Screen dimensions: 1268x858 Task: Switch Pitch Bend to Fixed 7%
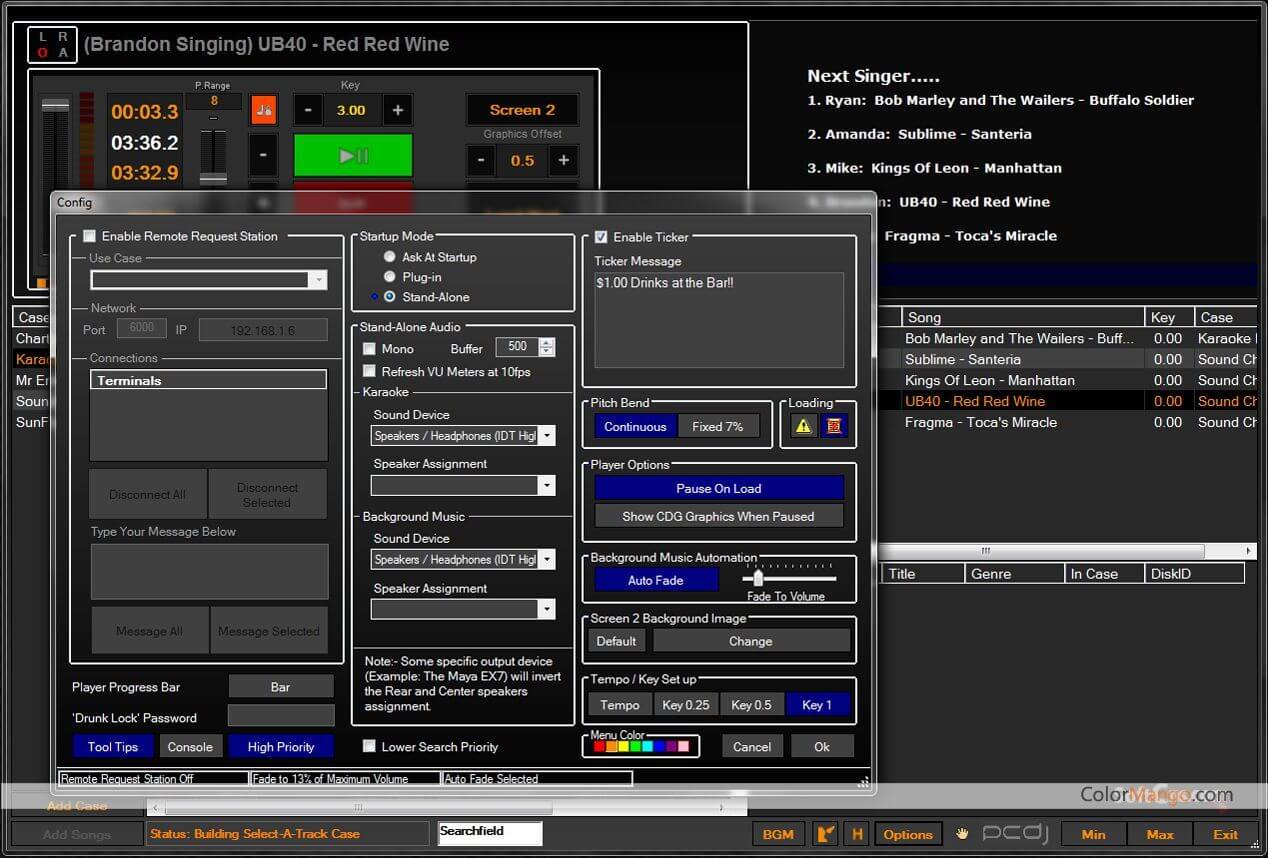coord(718,425)
